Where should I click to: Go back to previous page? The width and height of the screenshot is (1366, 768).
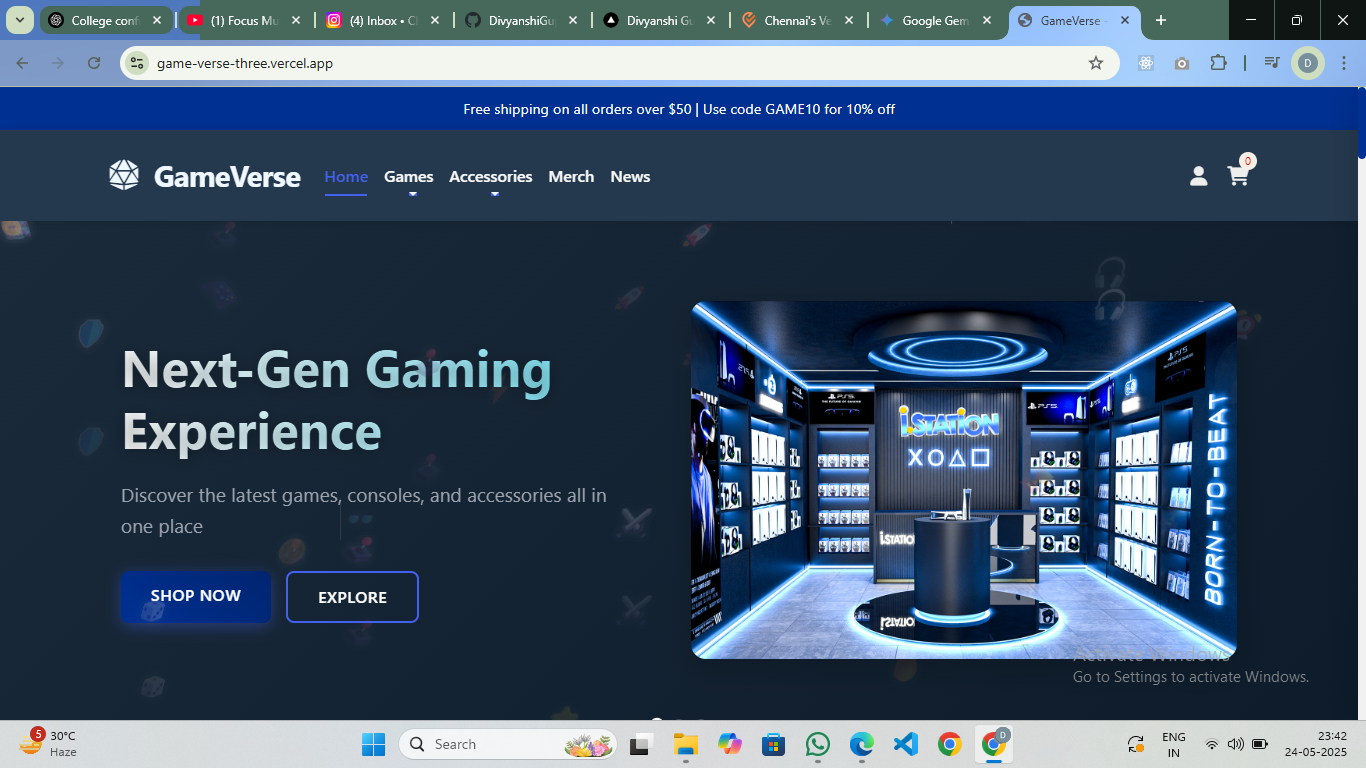coord(22,63)
